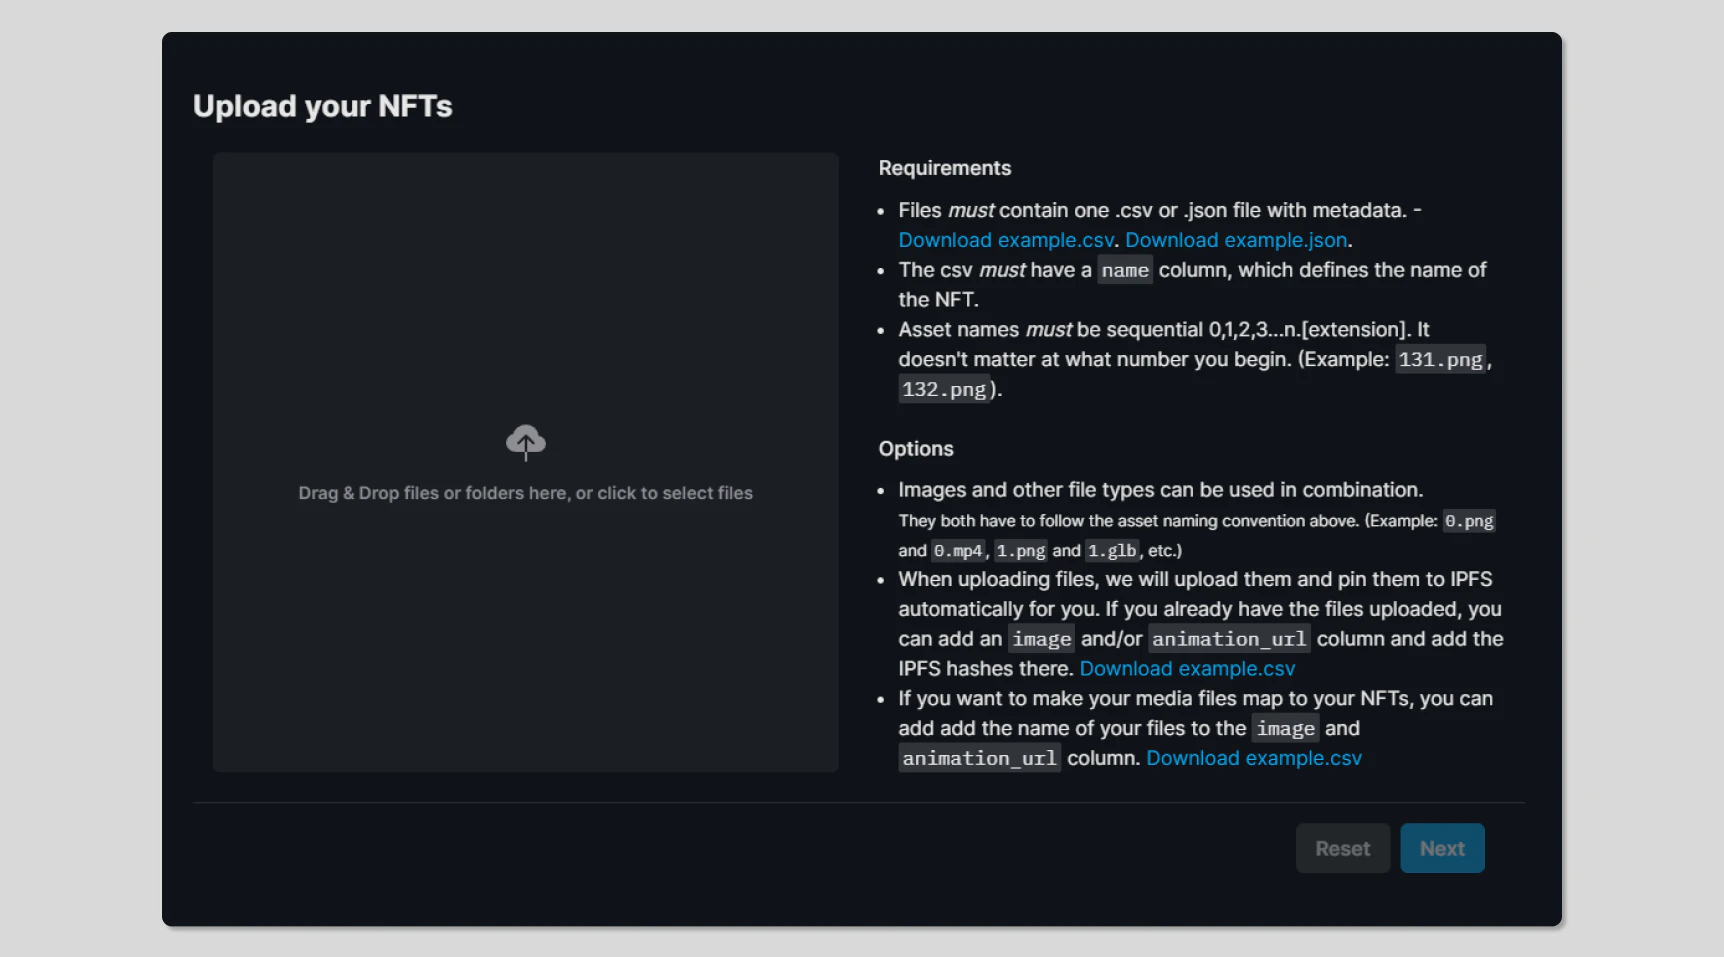Proceed with the Next button
1724x957 pixels.
(1442, 848)
